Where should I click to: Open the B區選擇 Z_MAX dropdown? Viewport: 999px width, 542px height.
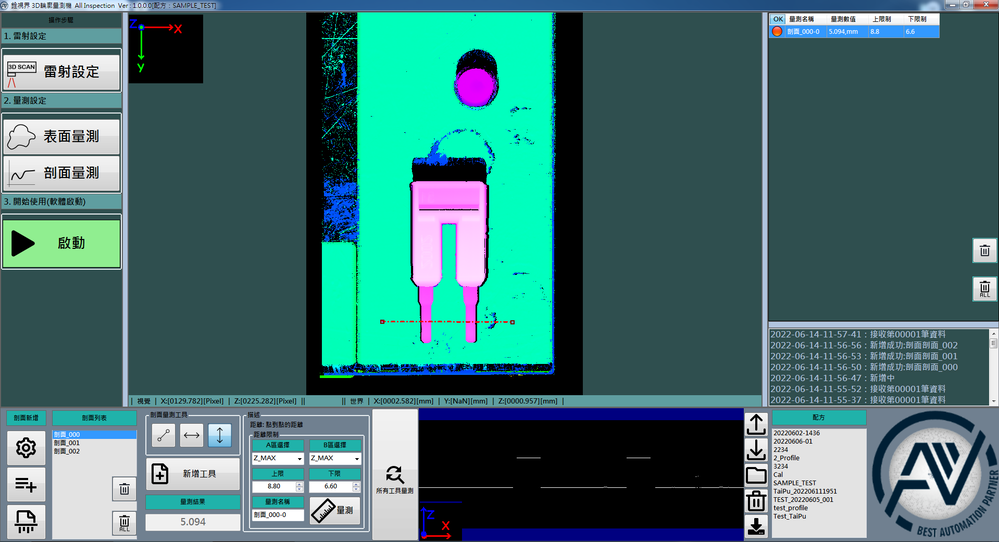point(334,458)
